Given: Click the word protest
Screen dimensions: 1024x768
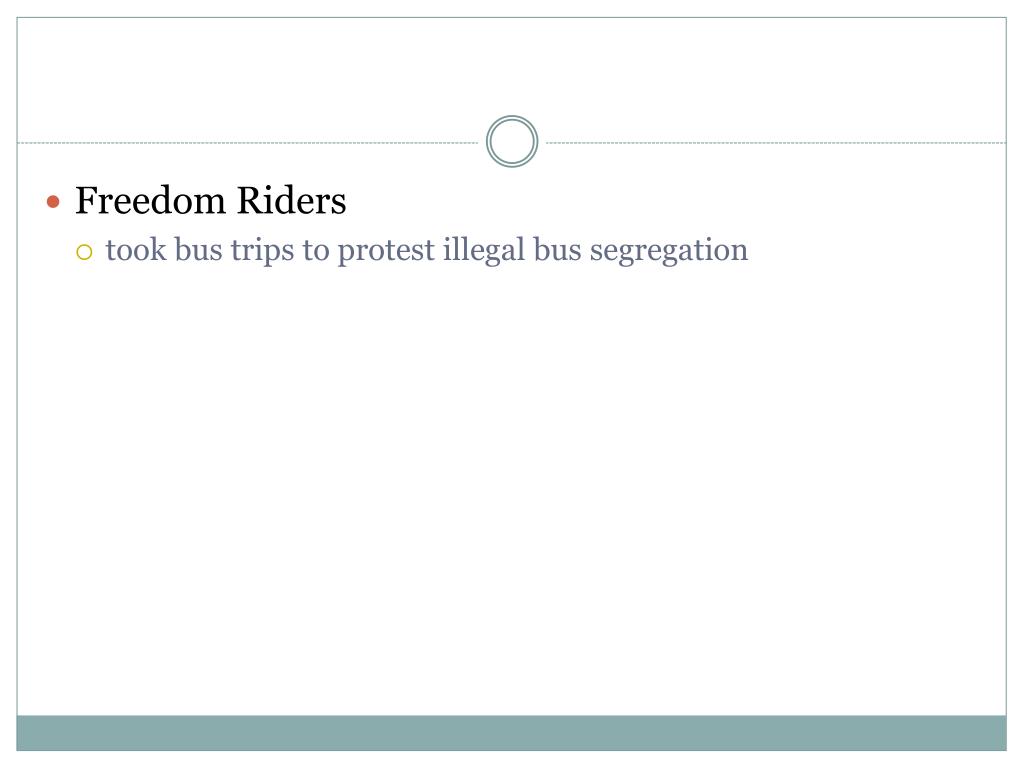Looking at the screenshot, I should (386, 252).
